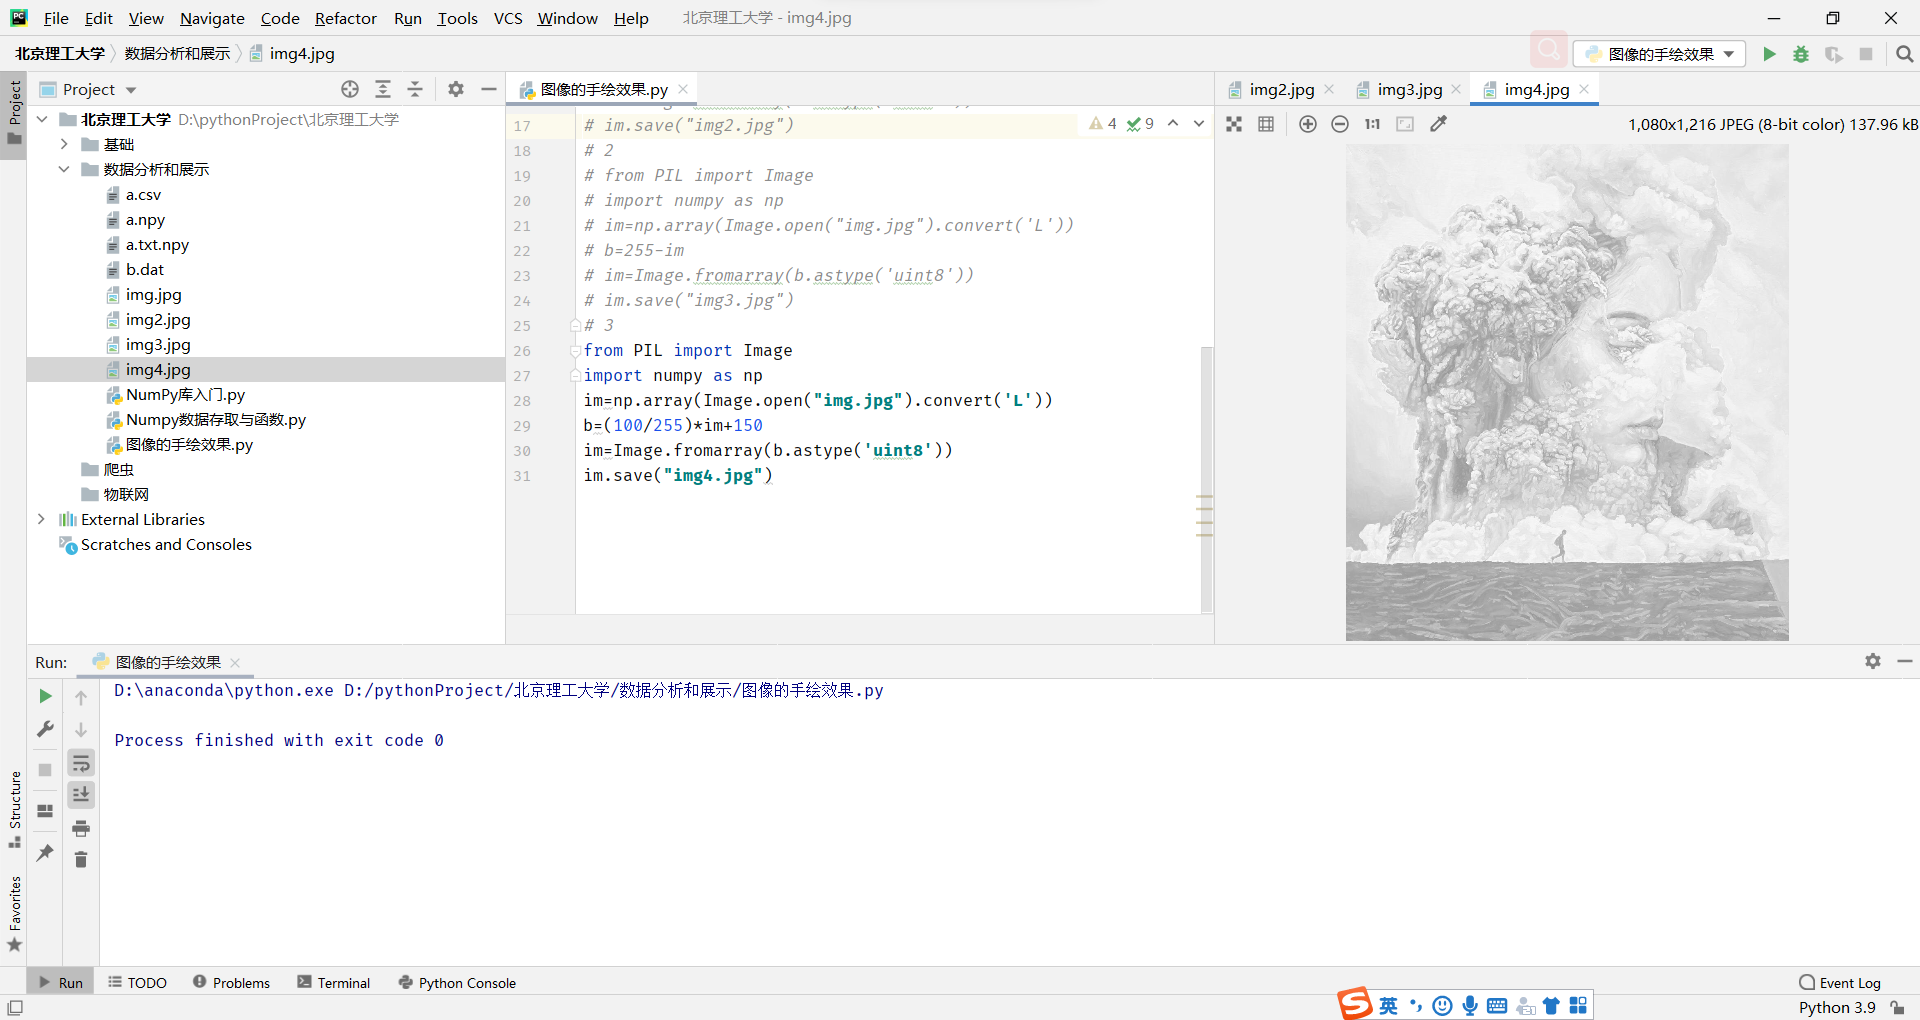Open the run configuration dropdown
This screenshot has width=1920, height=1020.
(x=1660, y=54)
